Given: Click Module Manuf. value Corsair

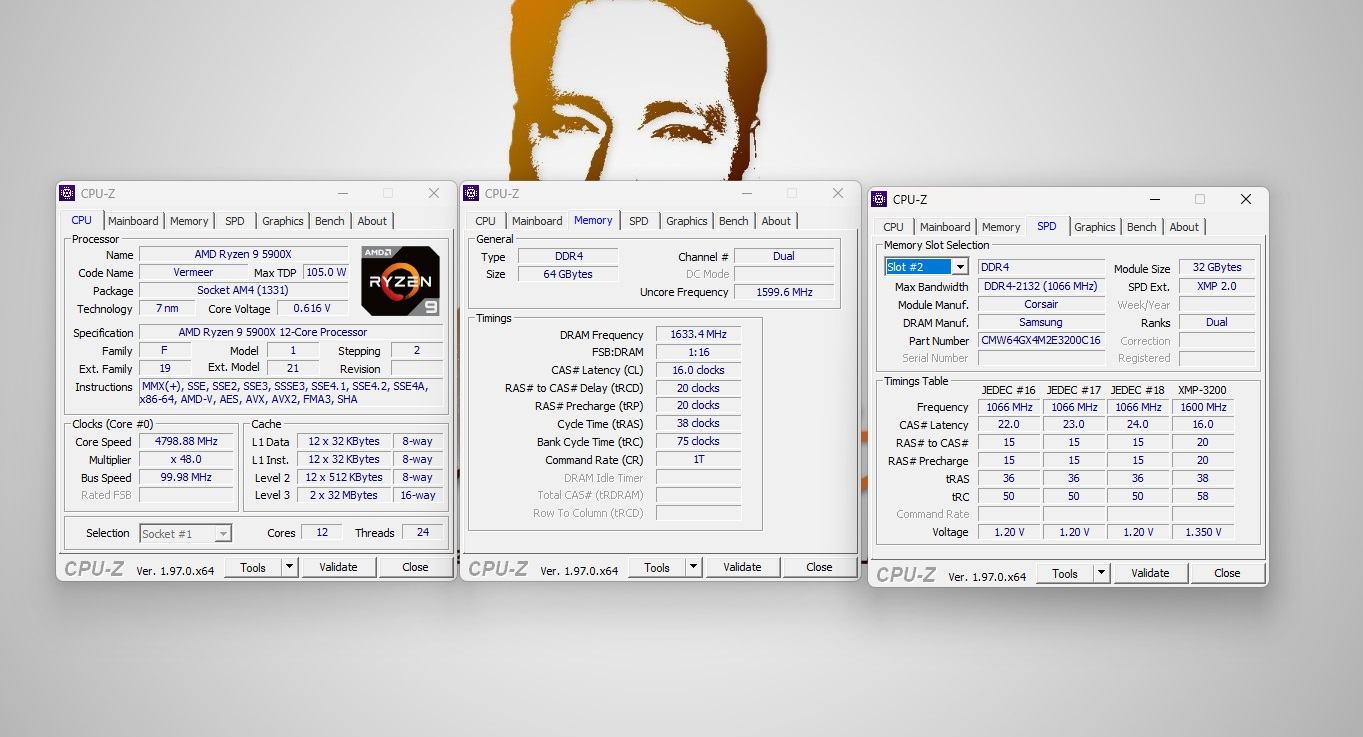Looking at the screenshot, I should (1041, 304).
